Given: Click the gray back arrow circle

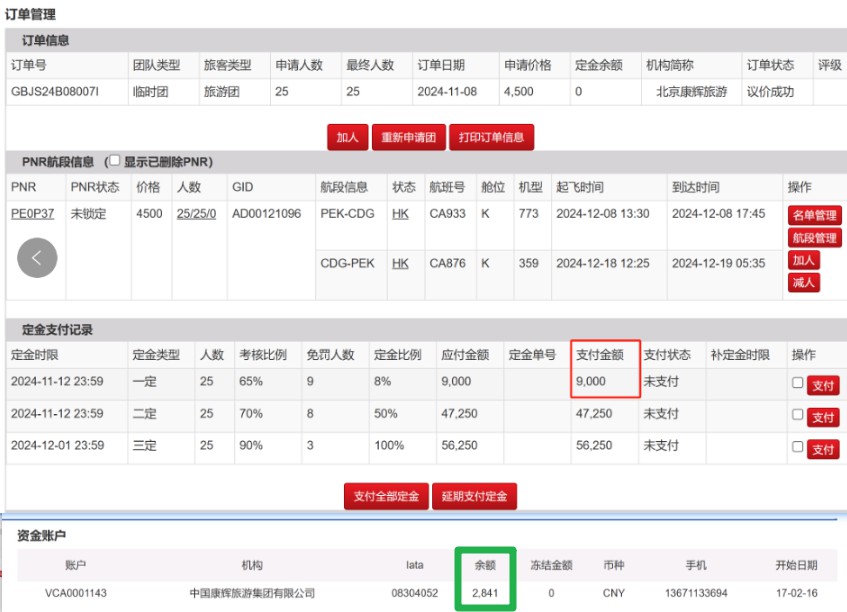Looking at the screenshot, I should tap(37, 258).
